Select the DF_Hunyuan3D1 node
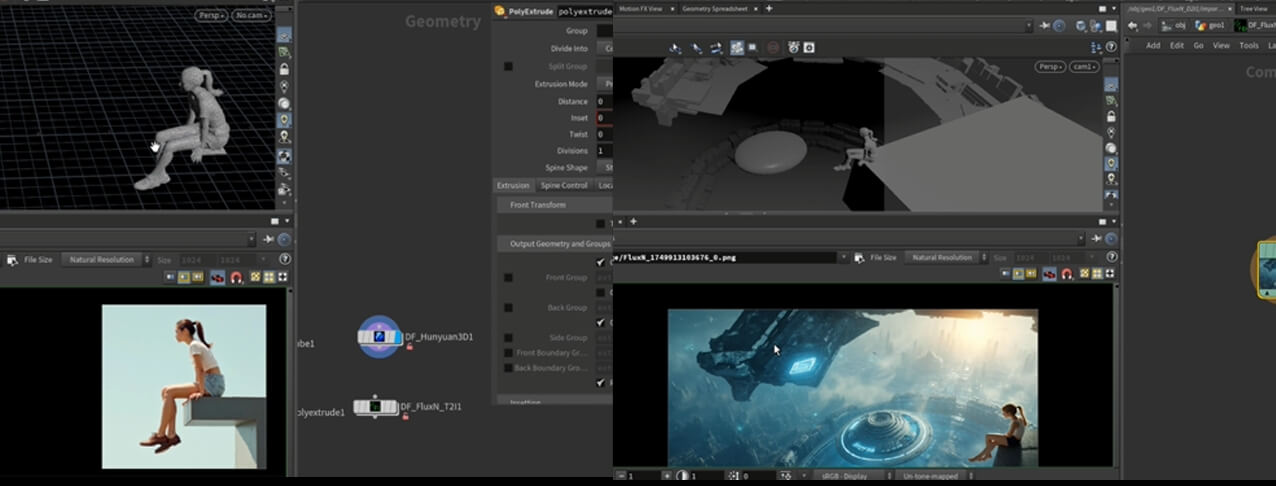This screenshot has width=1276, height=486. point(379,337)
